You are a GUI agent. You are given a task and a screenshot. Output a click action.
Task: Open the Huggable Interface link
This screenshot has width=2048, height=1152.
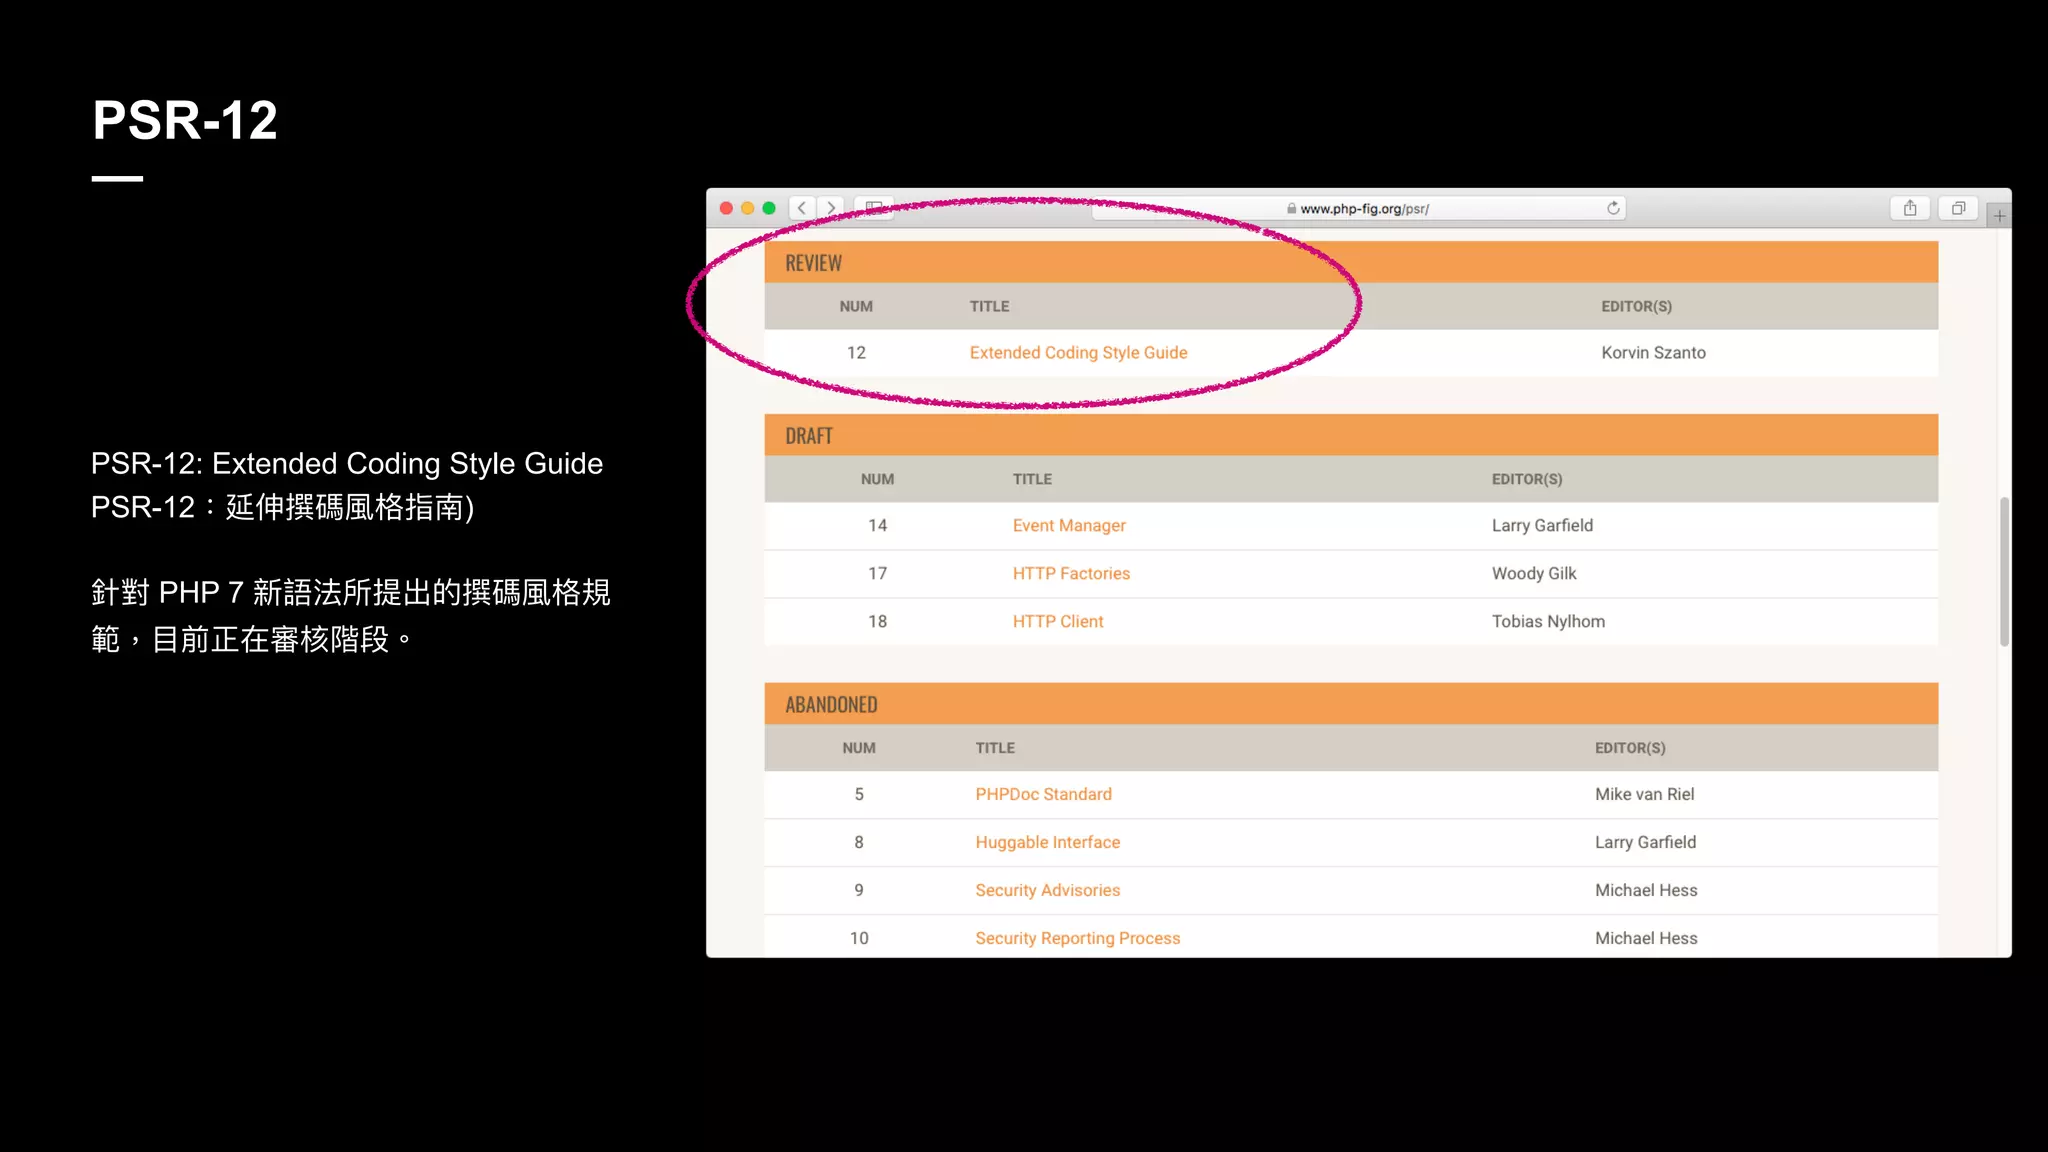tap(1047, 843)
